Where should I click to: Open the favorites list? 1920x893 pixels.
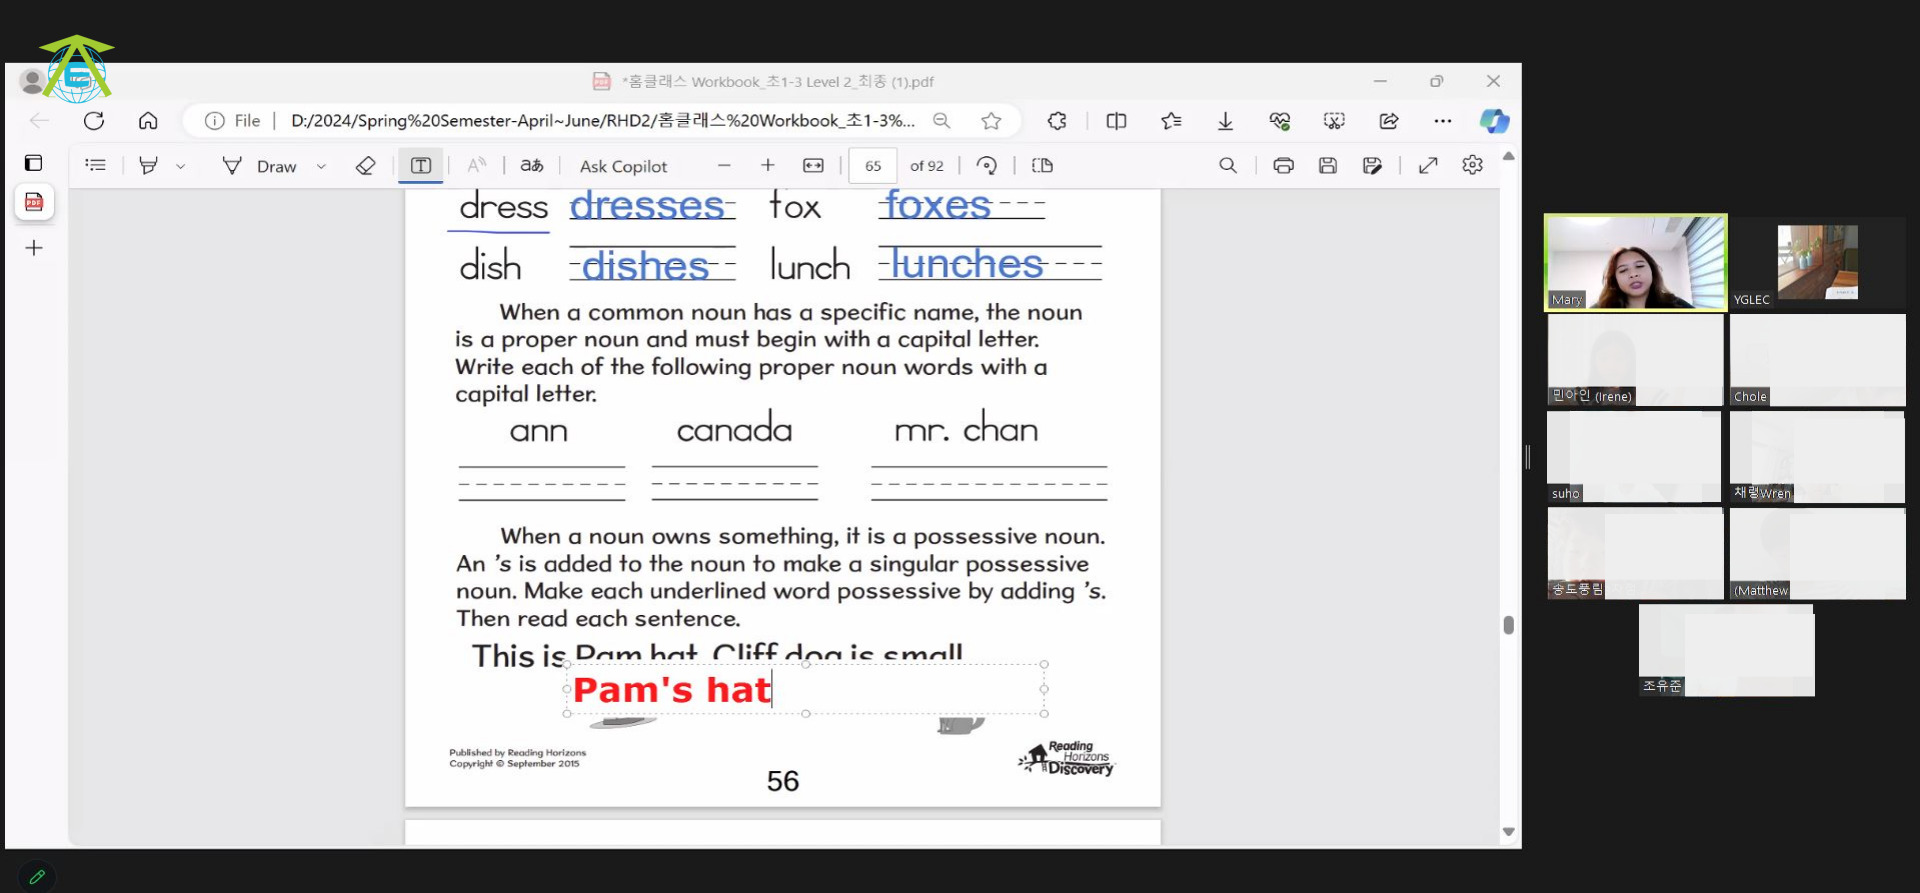click(1171, 121)
